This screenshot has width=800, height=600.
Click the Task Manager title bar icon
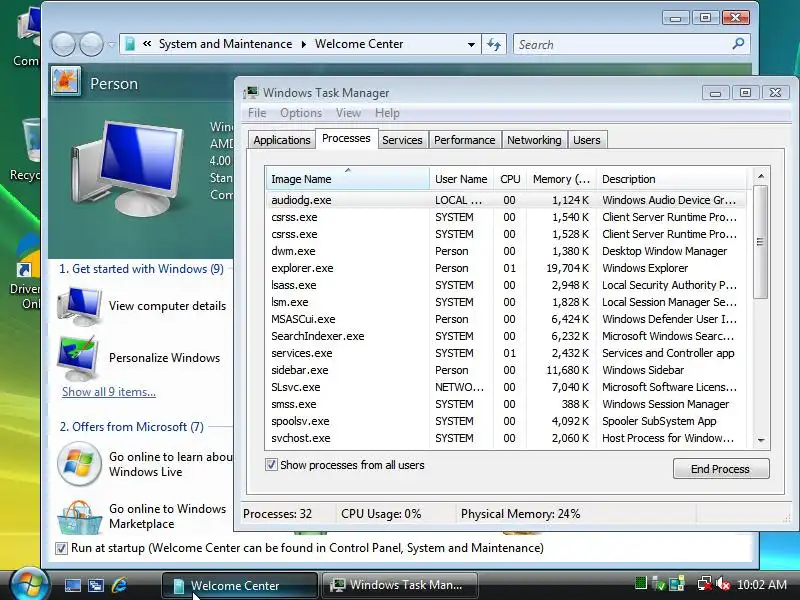(251, 92)
